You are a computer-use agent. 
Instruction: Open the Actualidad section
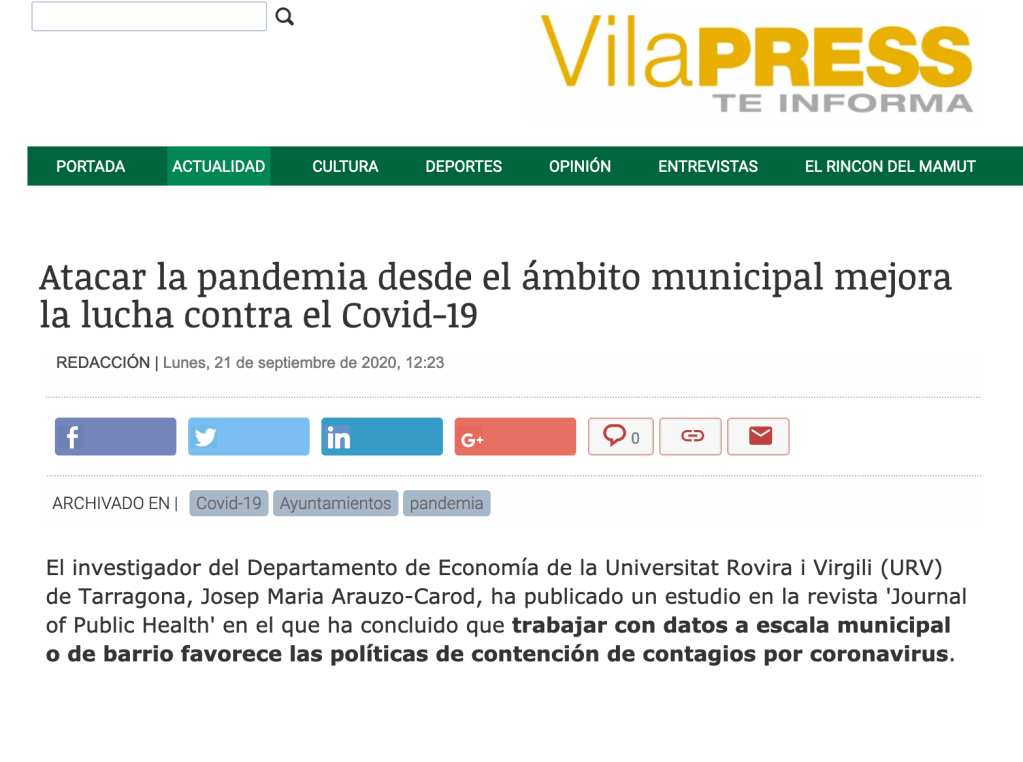218,166
